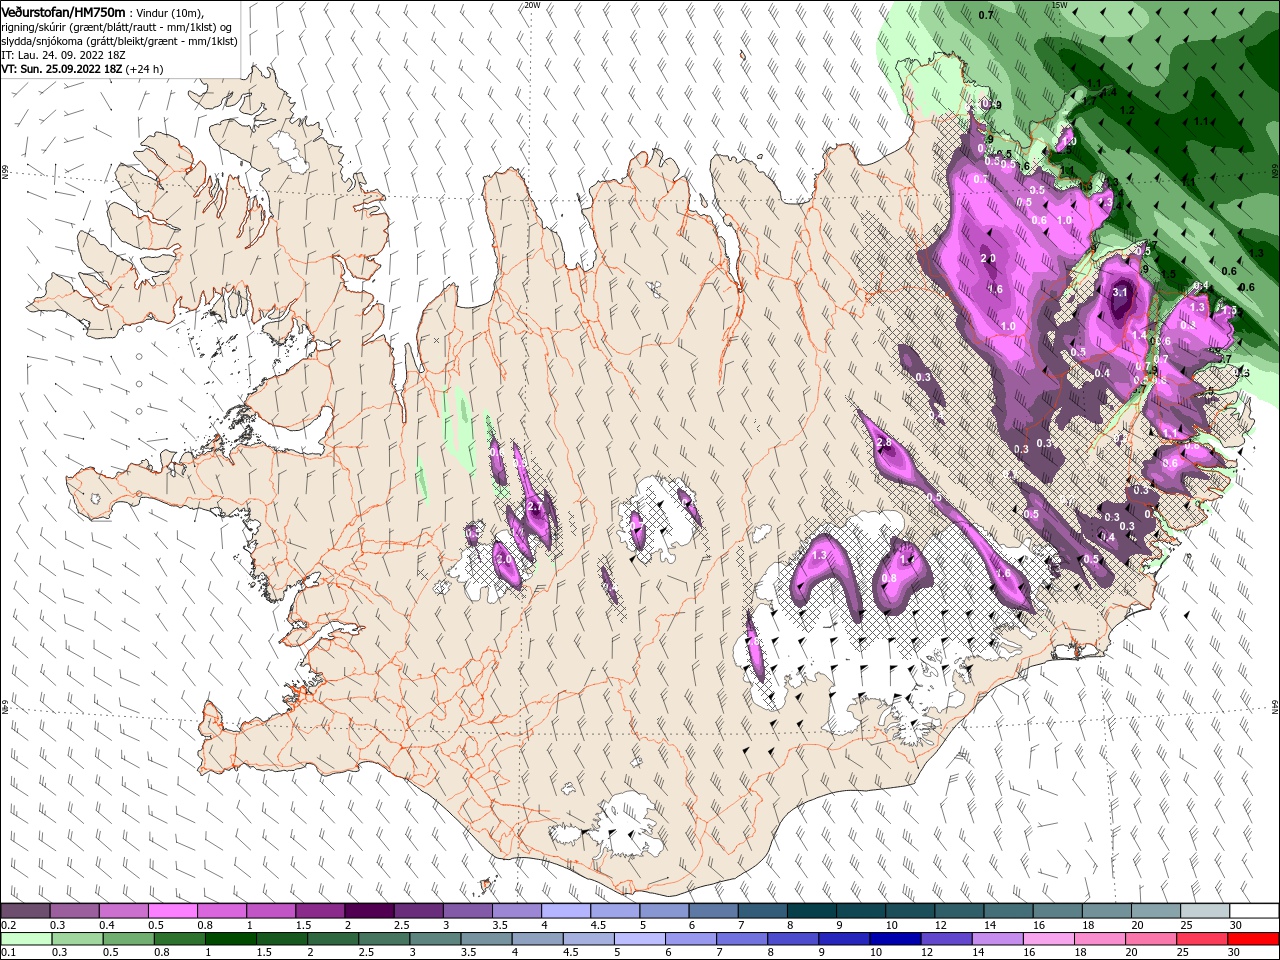Screen dimensions: 1280x960
Task: Pick the dark teal snow swatch between 8 and 9
Action: tap(812, 910)
